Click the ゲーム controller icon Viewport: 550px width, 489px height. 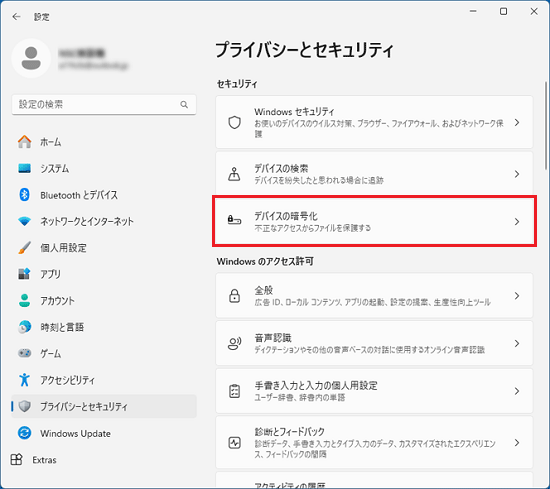(x=25, y=353)
